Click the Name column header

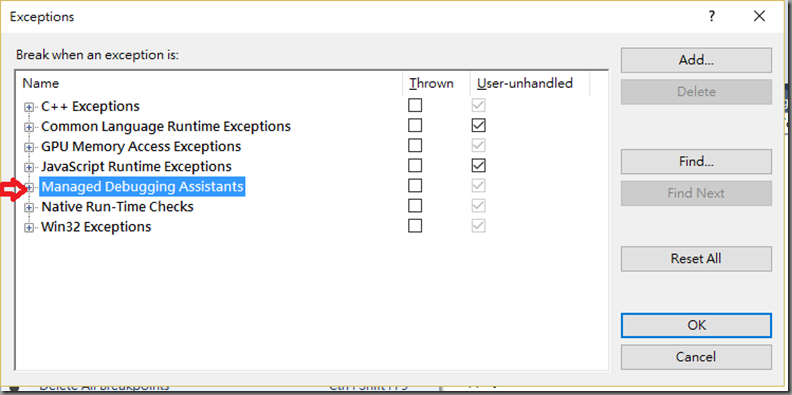click(210, 83)
